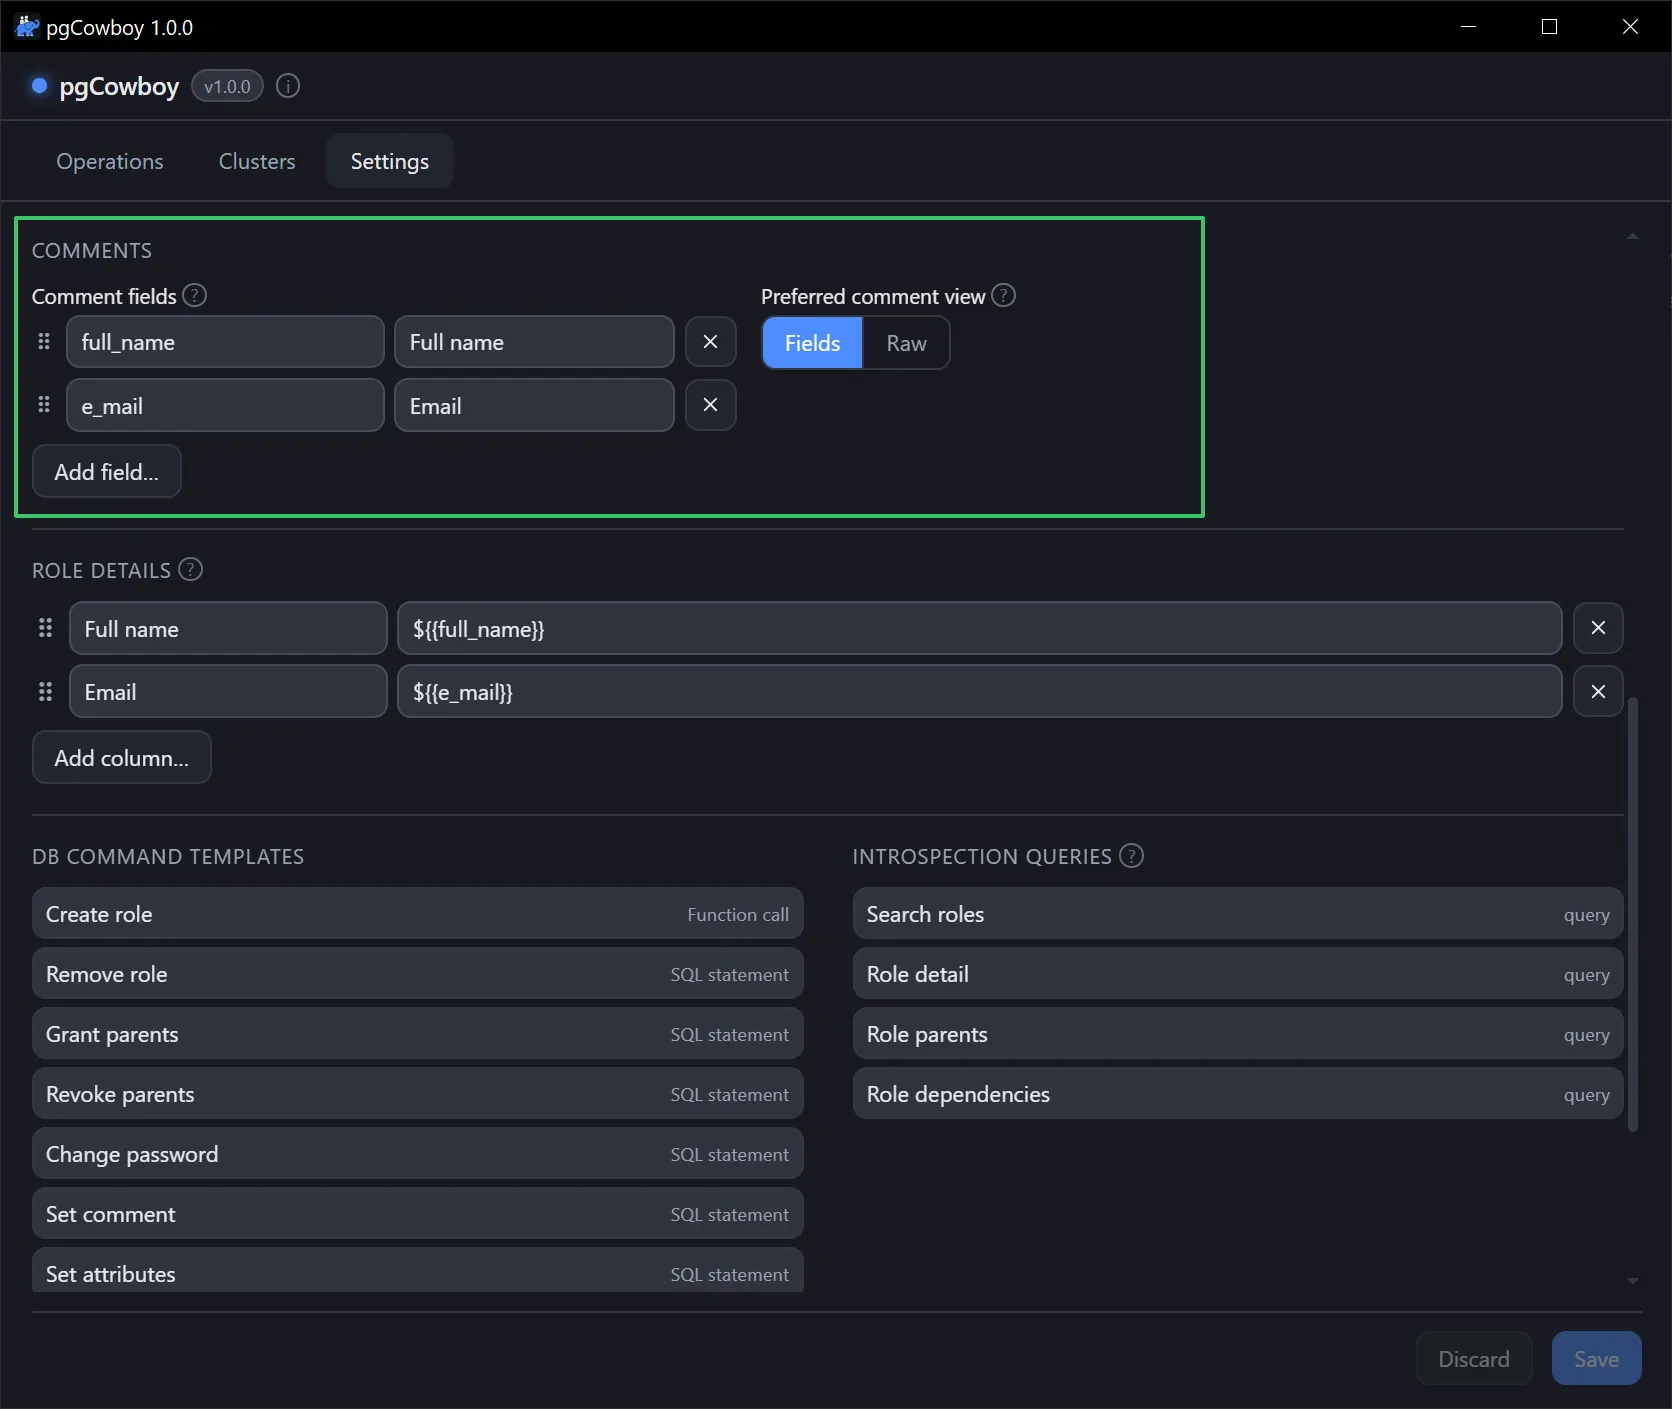Expand the Set attributes command template
This screenshot has height=1409, width=1672.
click(x=418, y=1270)
